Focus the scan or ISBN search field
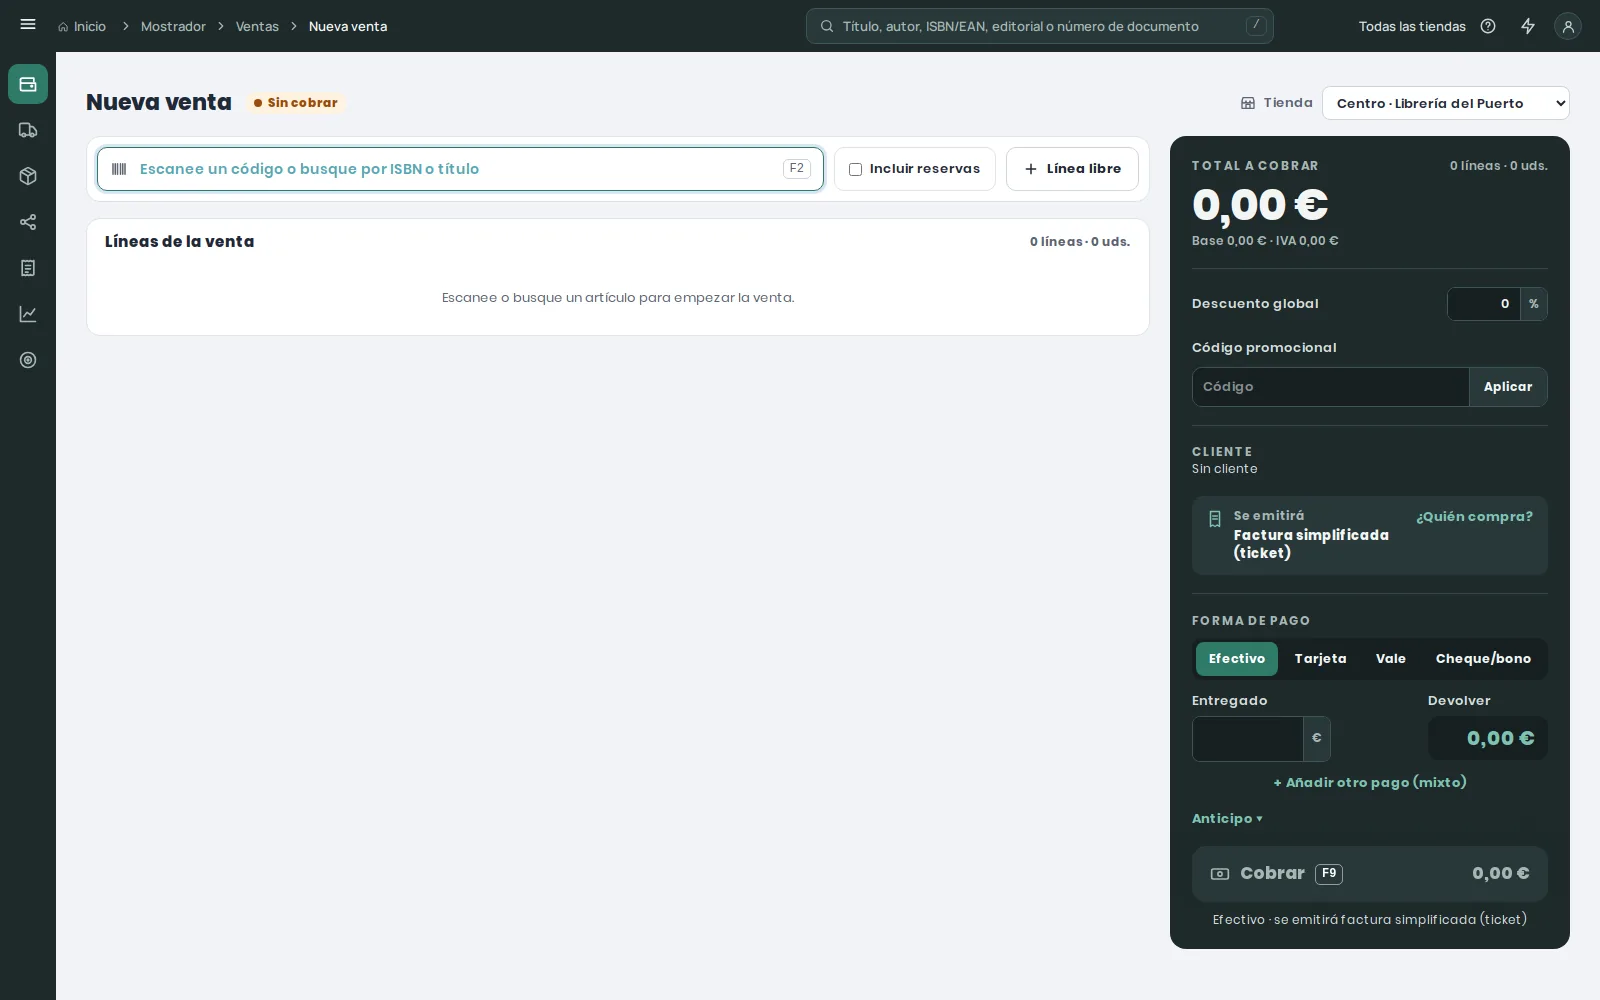The width and height of the screenshot is (1600, 1000). (x=460, y=169)
